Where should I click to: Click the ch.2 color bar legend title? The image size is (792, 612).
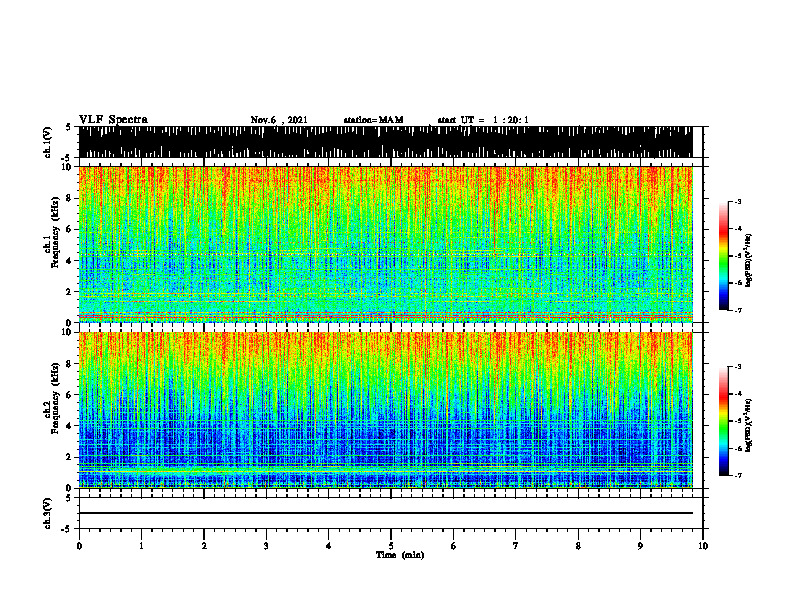coord(749,425)
